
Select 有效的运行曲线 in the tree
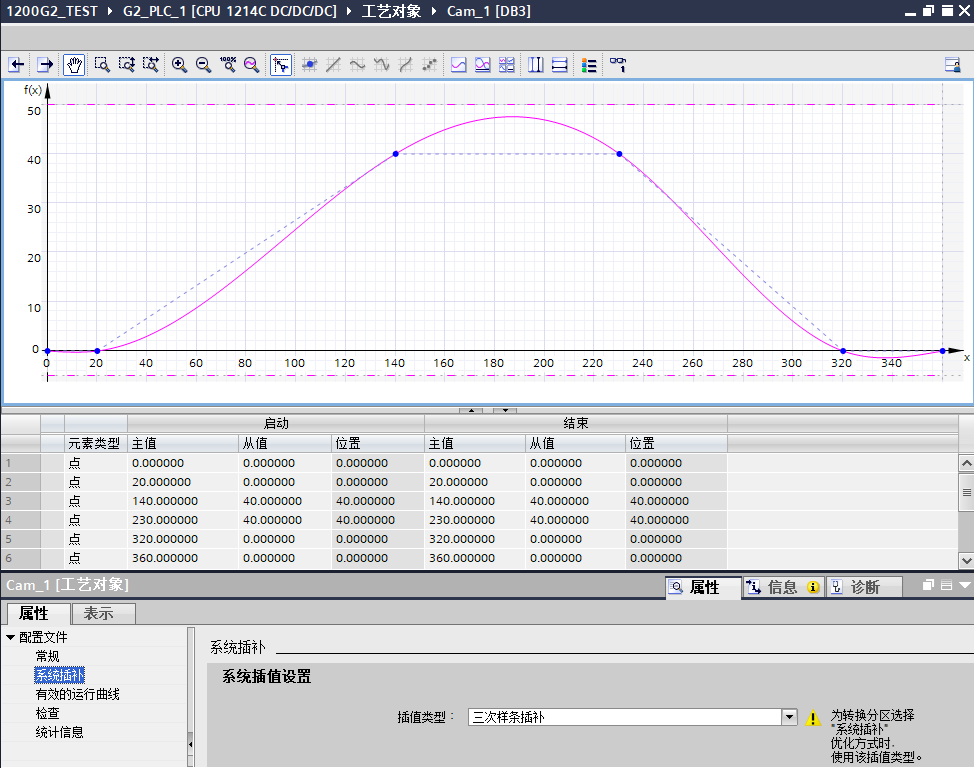77,694
